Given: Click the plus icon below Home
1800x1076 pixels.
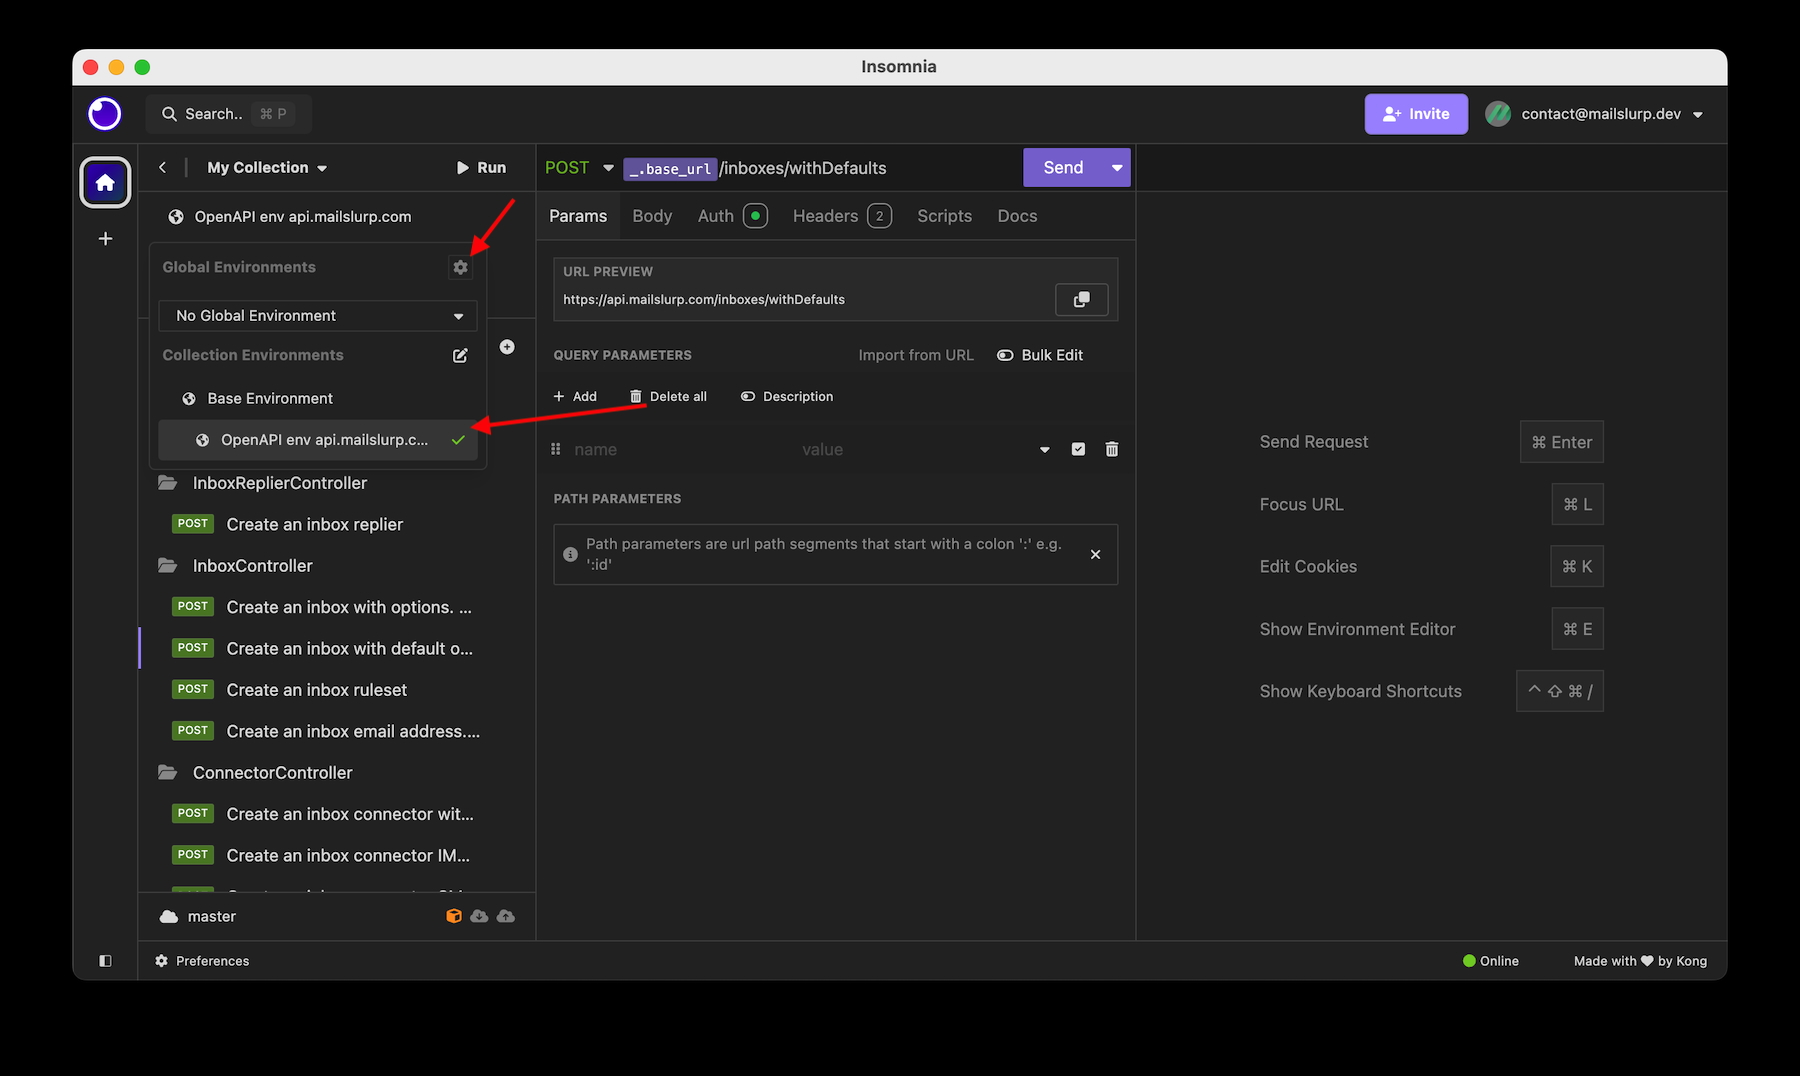Looking at the screenshot, I should pyautogui.click(x=105, y=239).
